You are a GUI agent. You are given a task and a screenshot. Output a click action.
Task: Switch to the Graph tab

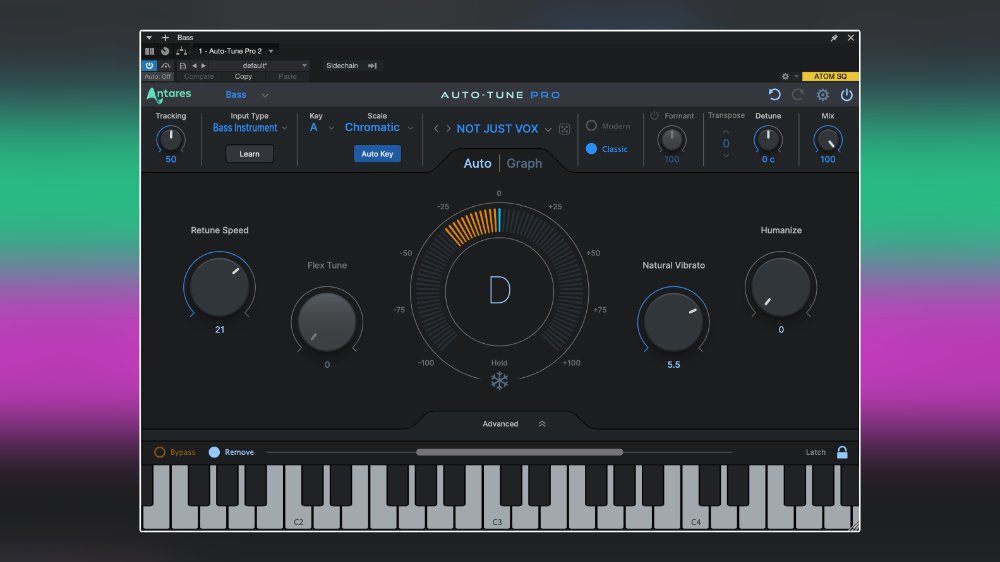pyautogui.click(x=524, y=164)
